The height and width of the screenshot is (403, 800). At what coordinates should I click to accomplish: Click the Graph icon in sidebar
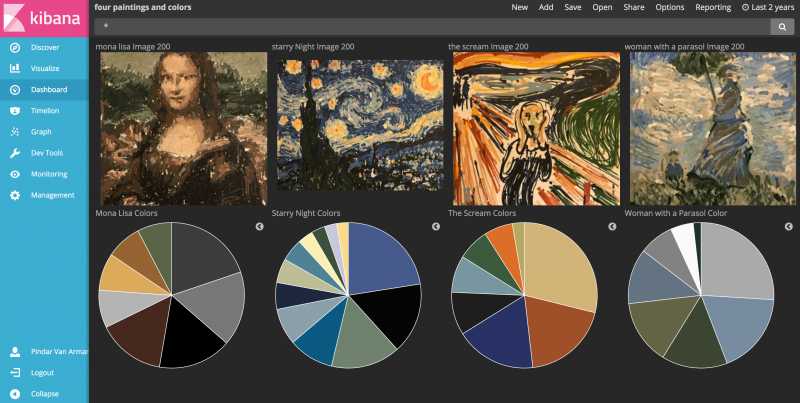[15, 132]
